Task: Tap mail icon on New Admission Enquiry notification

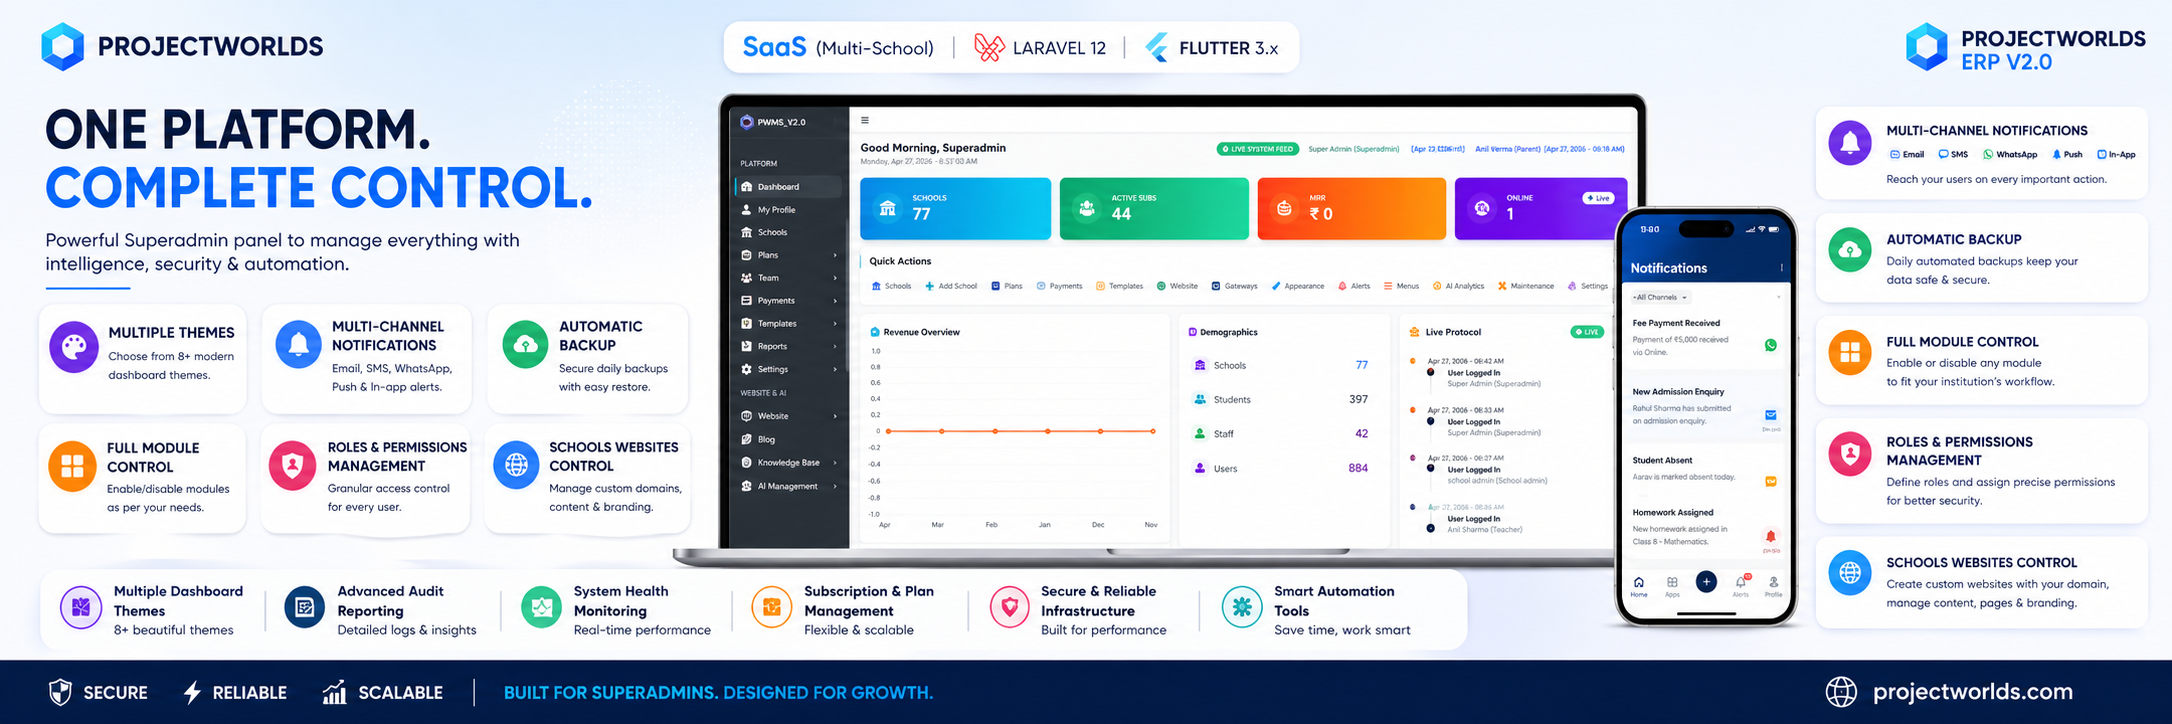Action: coord(1771,415)
